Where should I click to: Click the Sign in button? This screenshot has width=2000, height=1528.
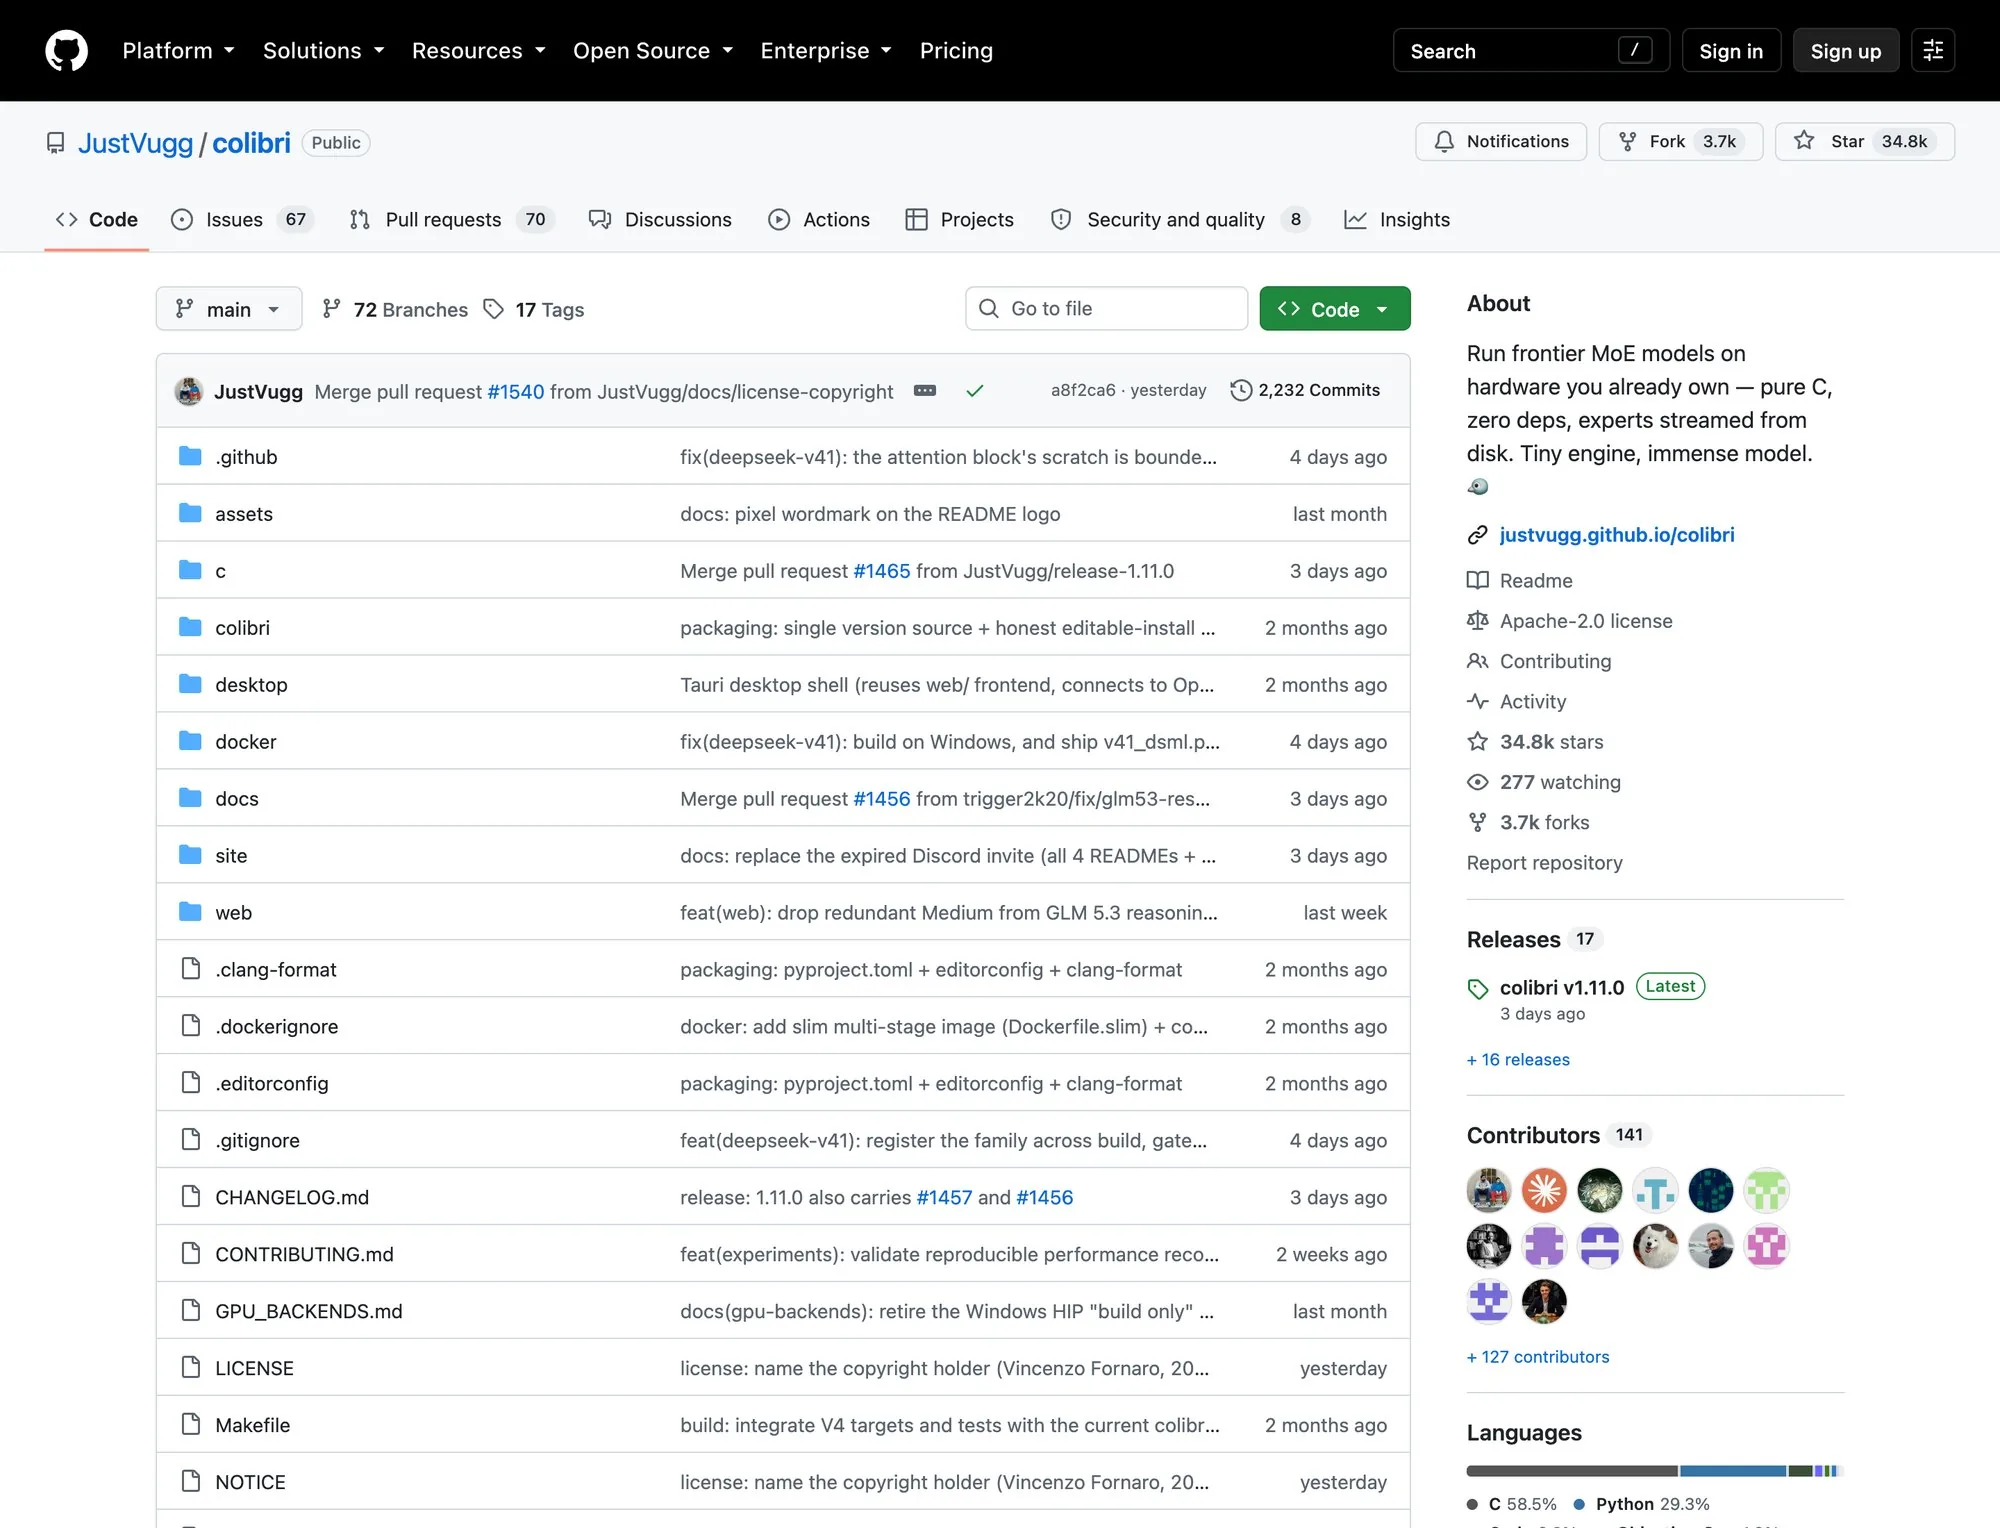point(1731,51)
